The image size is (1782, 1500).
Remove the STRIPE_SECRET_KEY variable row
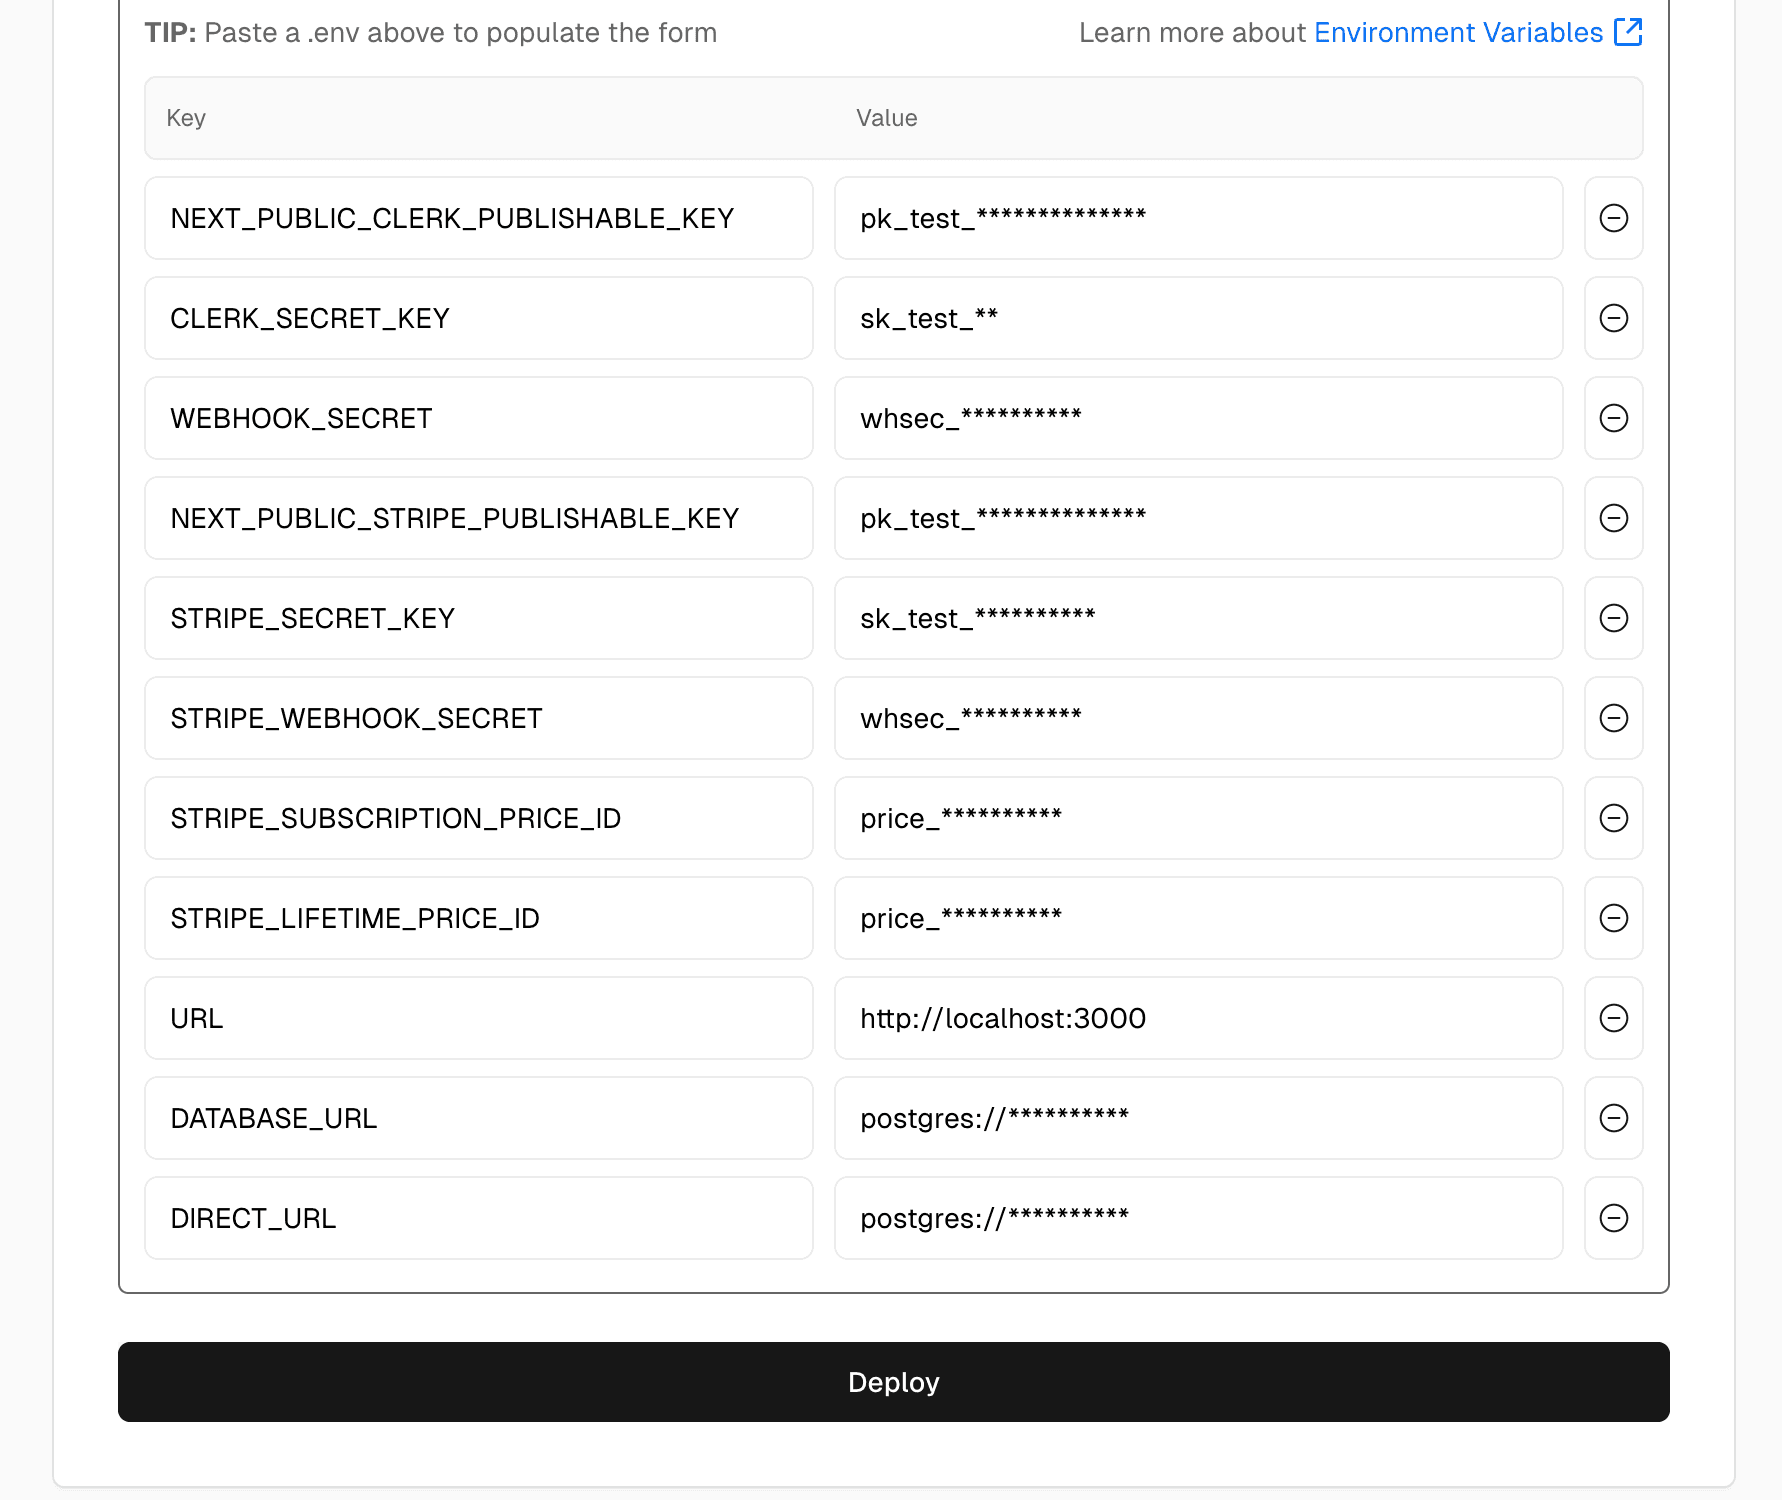(x=1613, y=618)
